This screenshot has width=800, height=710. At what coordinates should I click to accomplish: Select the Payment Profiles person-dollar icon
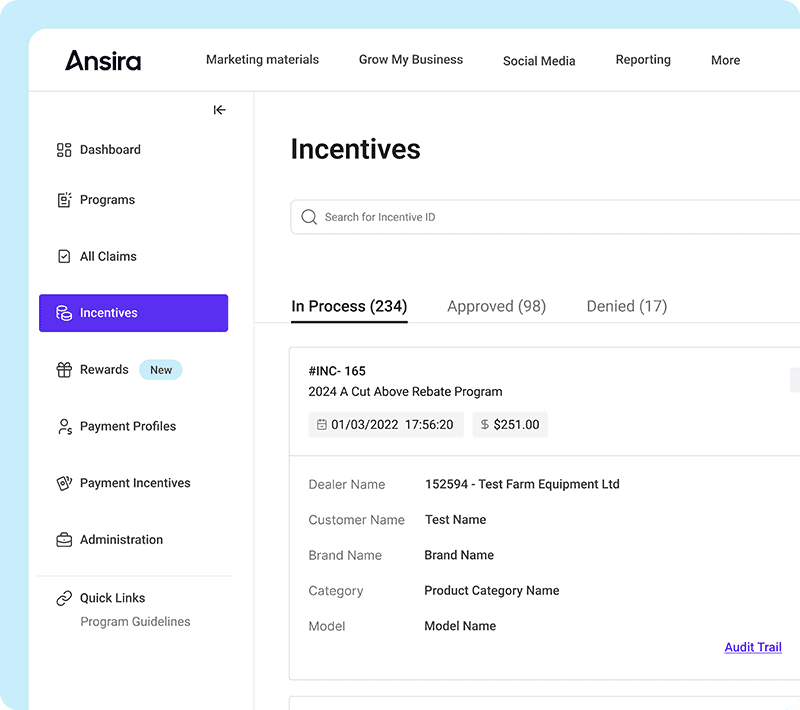pyautogui.click(x=63, y=426)
